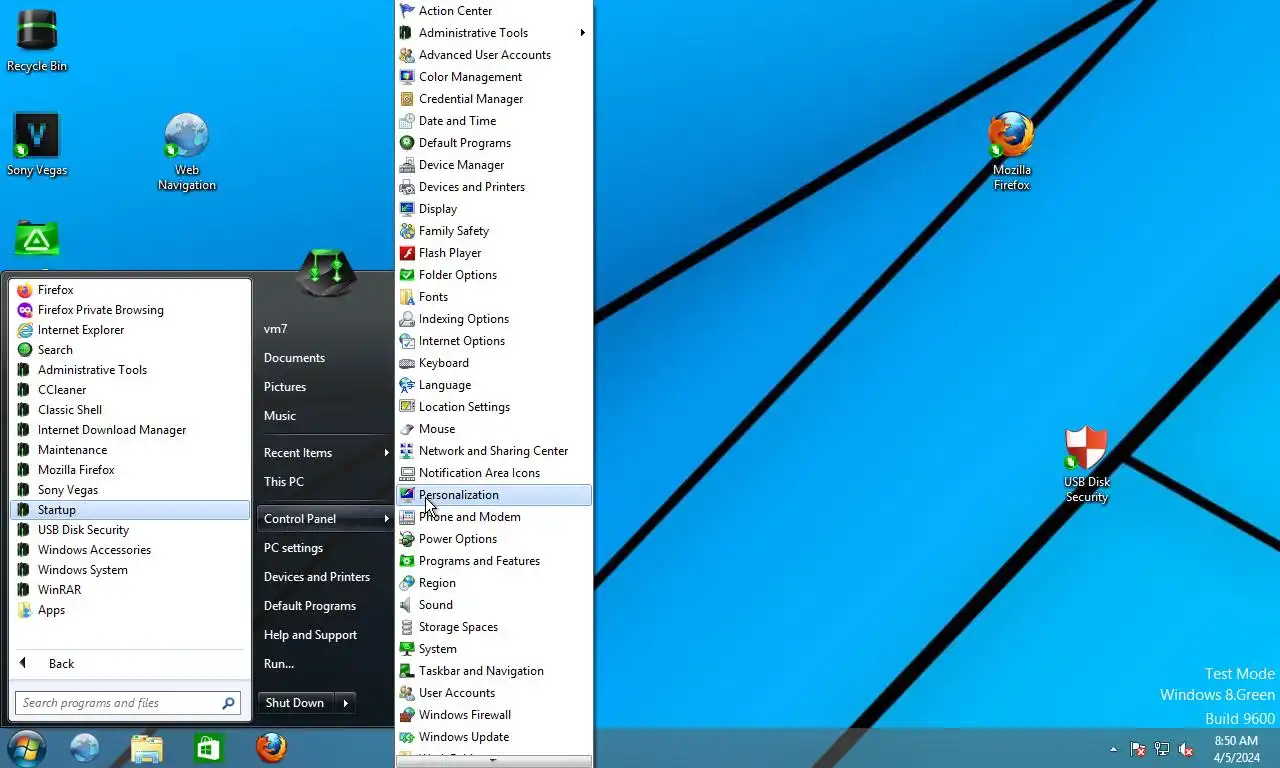This screenshot has width=1280, height=768.
Task: Open the Recycle Bin desktop icon
Action: click(37, 41)
